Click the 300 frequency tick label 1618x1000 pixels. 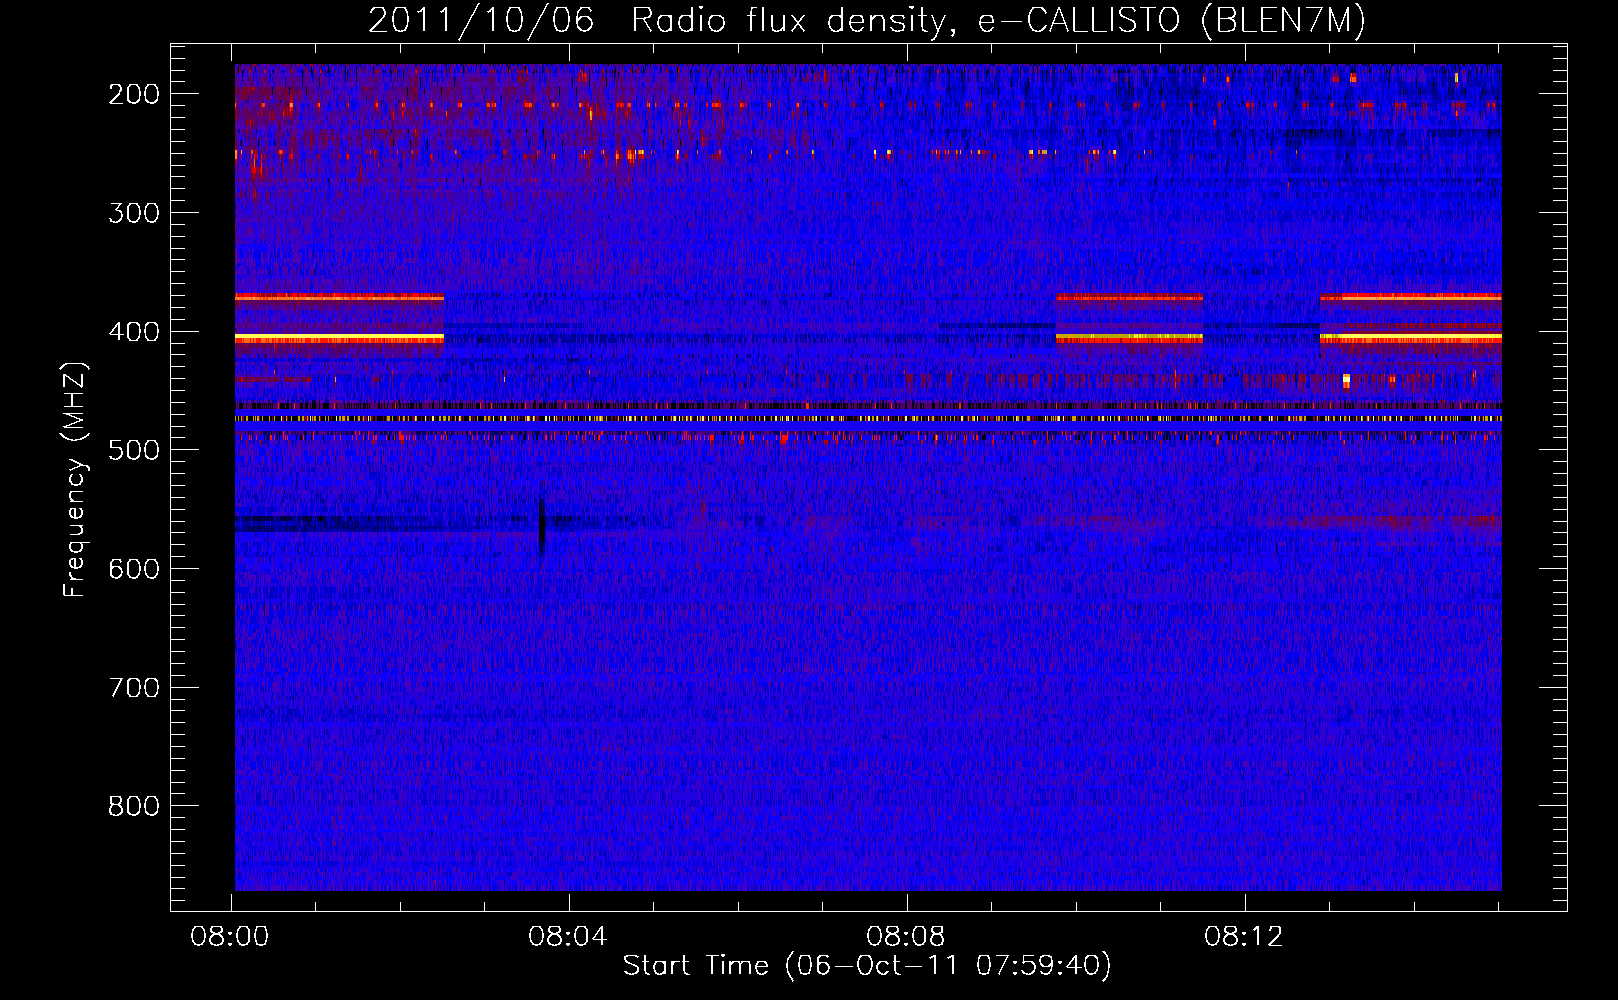tap(134, 213)
